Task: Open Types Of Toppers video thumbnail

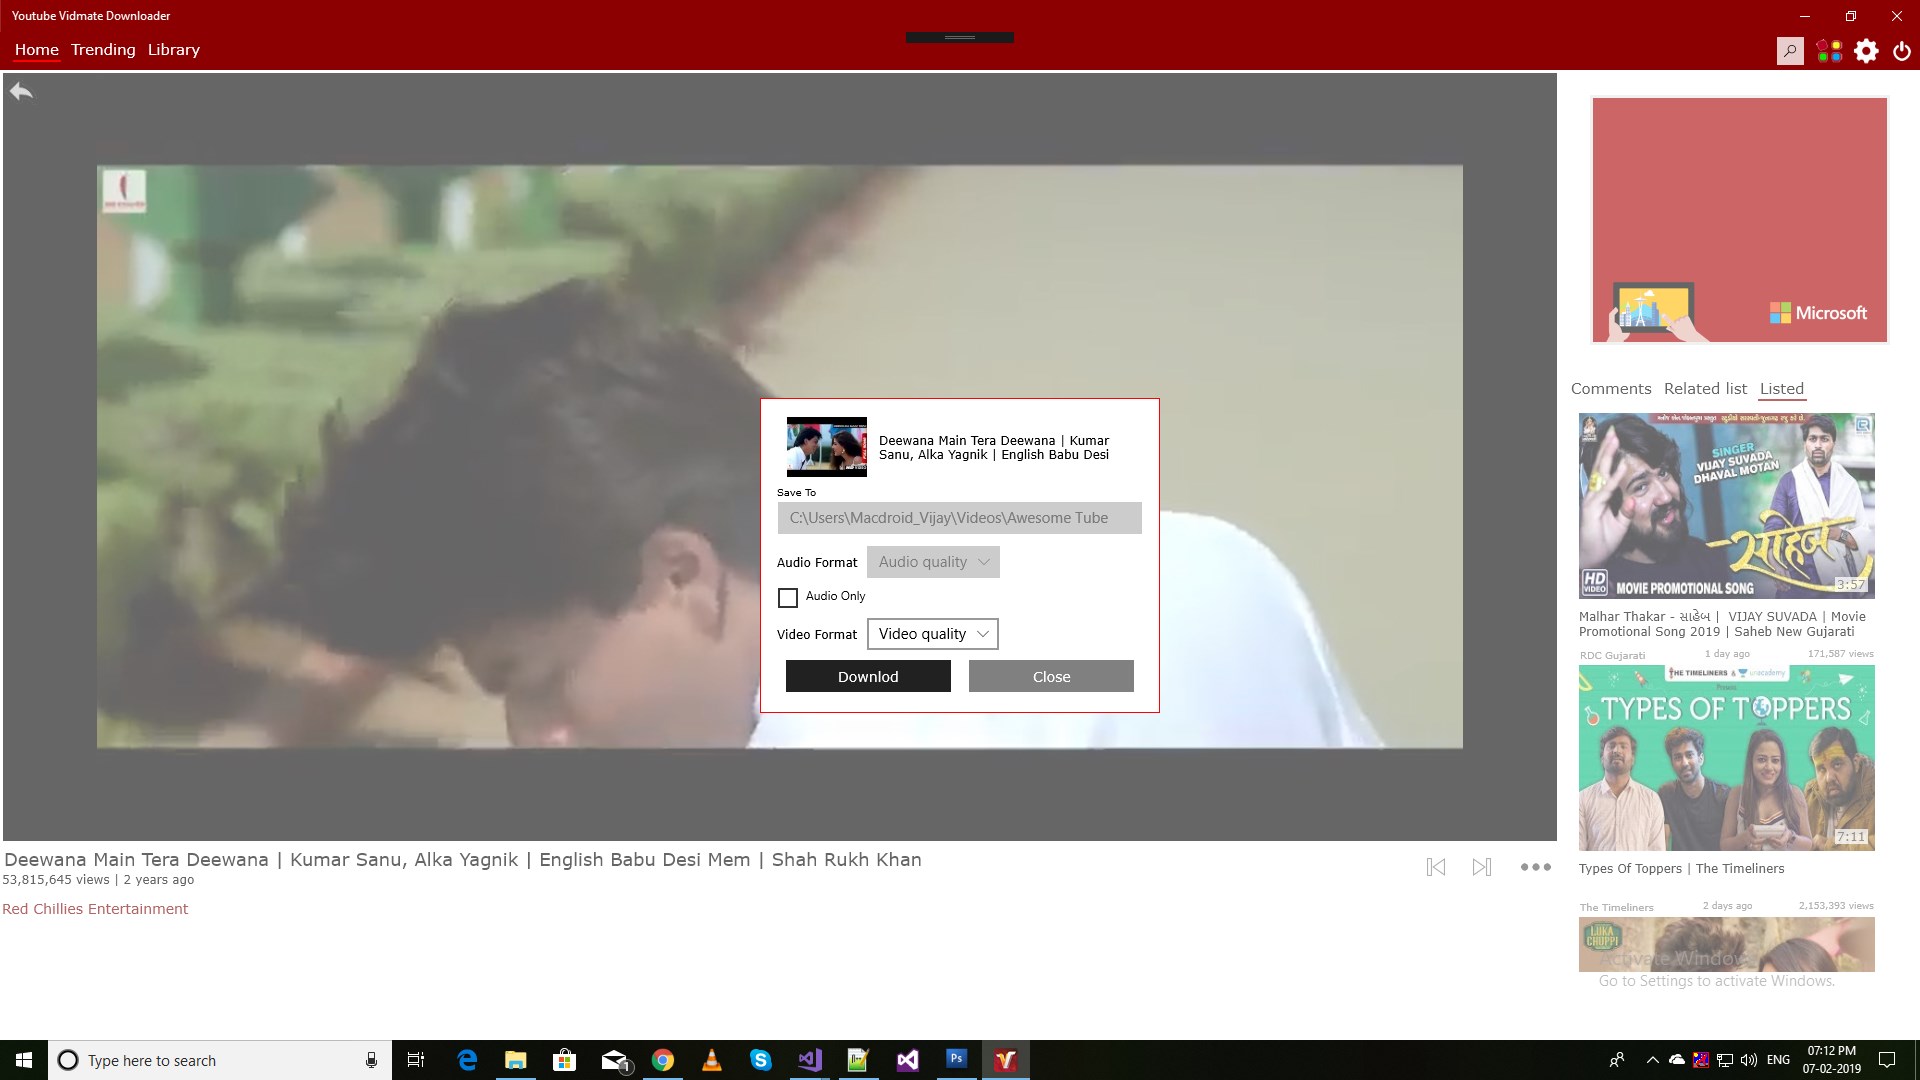Action: tap(1726, 758)
